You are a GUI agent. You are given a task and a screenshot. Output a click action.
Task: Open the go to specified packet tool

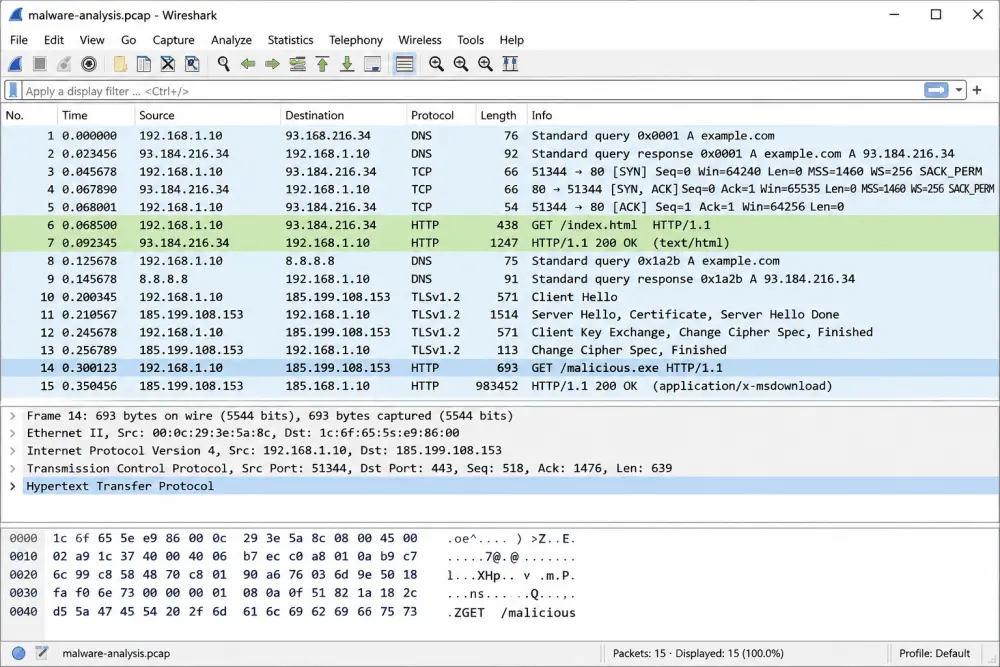tap(297, 64)
